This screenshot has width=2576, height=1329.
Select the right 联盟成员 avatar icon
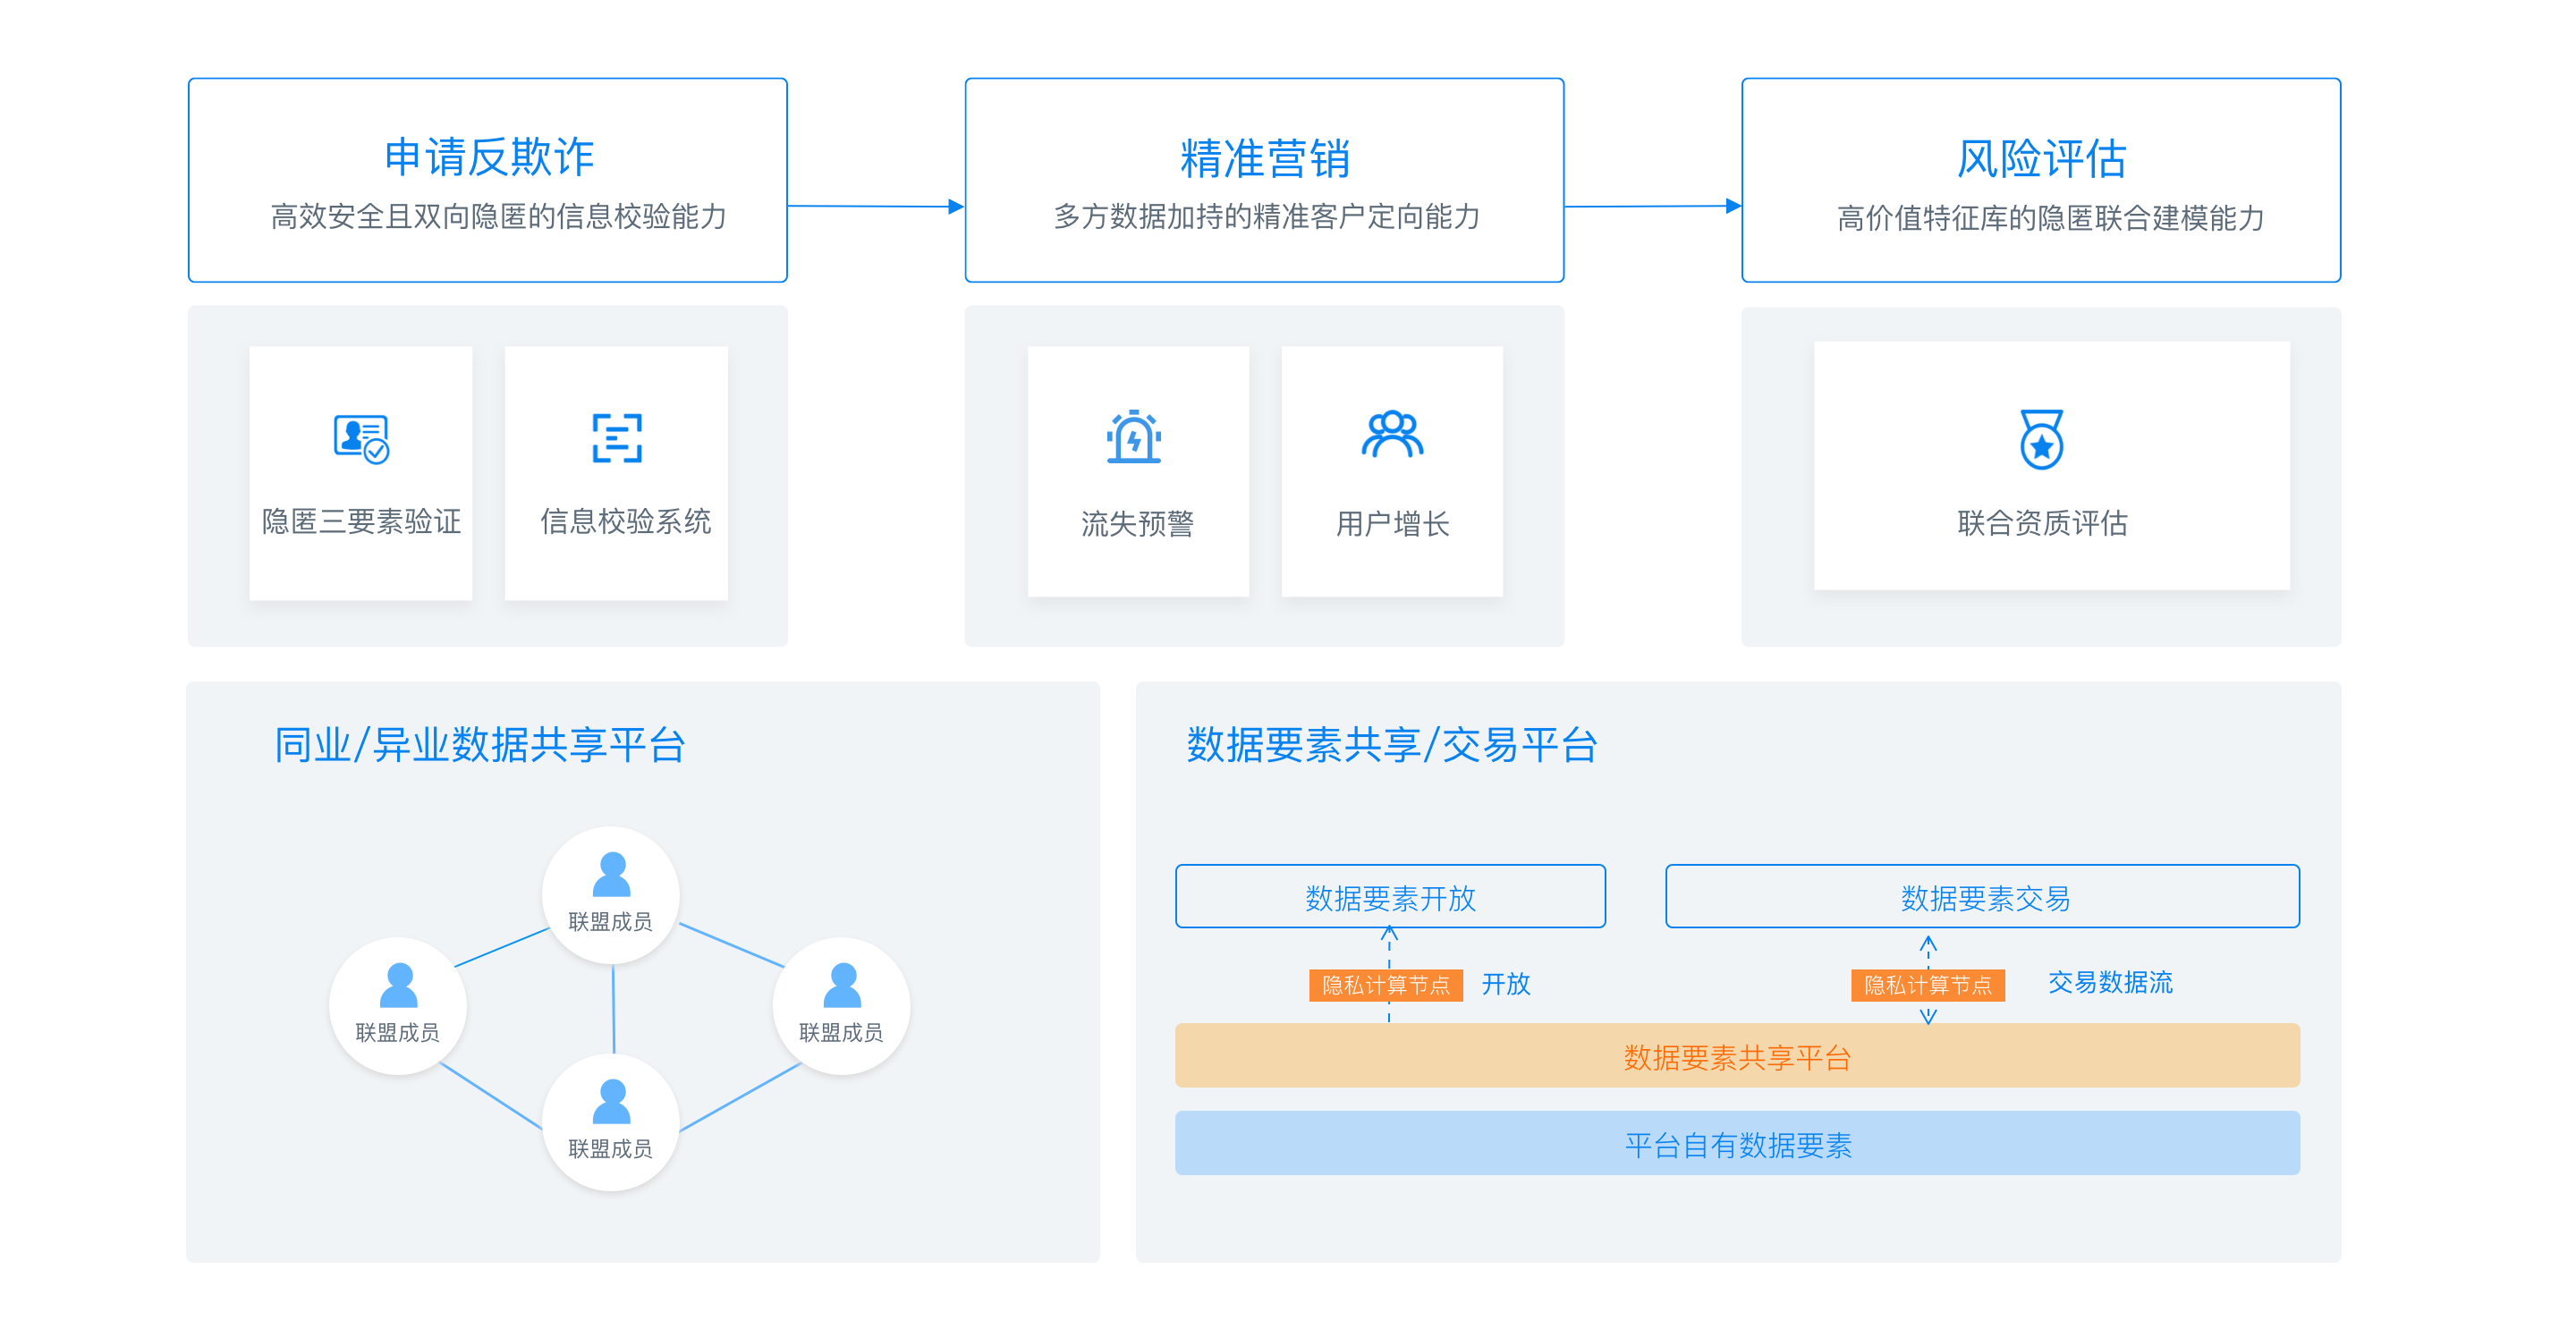tap(842, 985)
